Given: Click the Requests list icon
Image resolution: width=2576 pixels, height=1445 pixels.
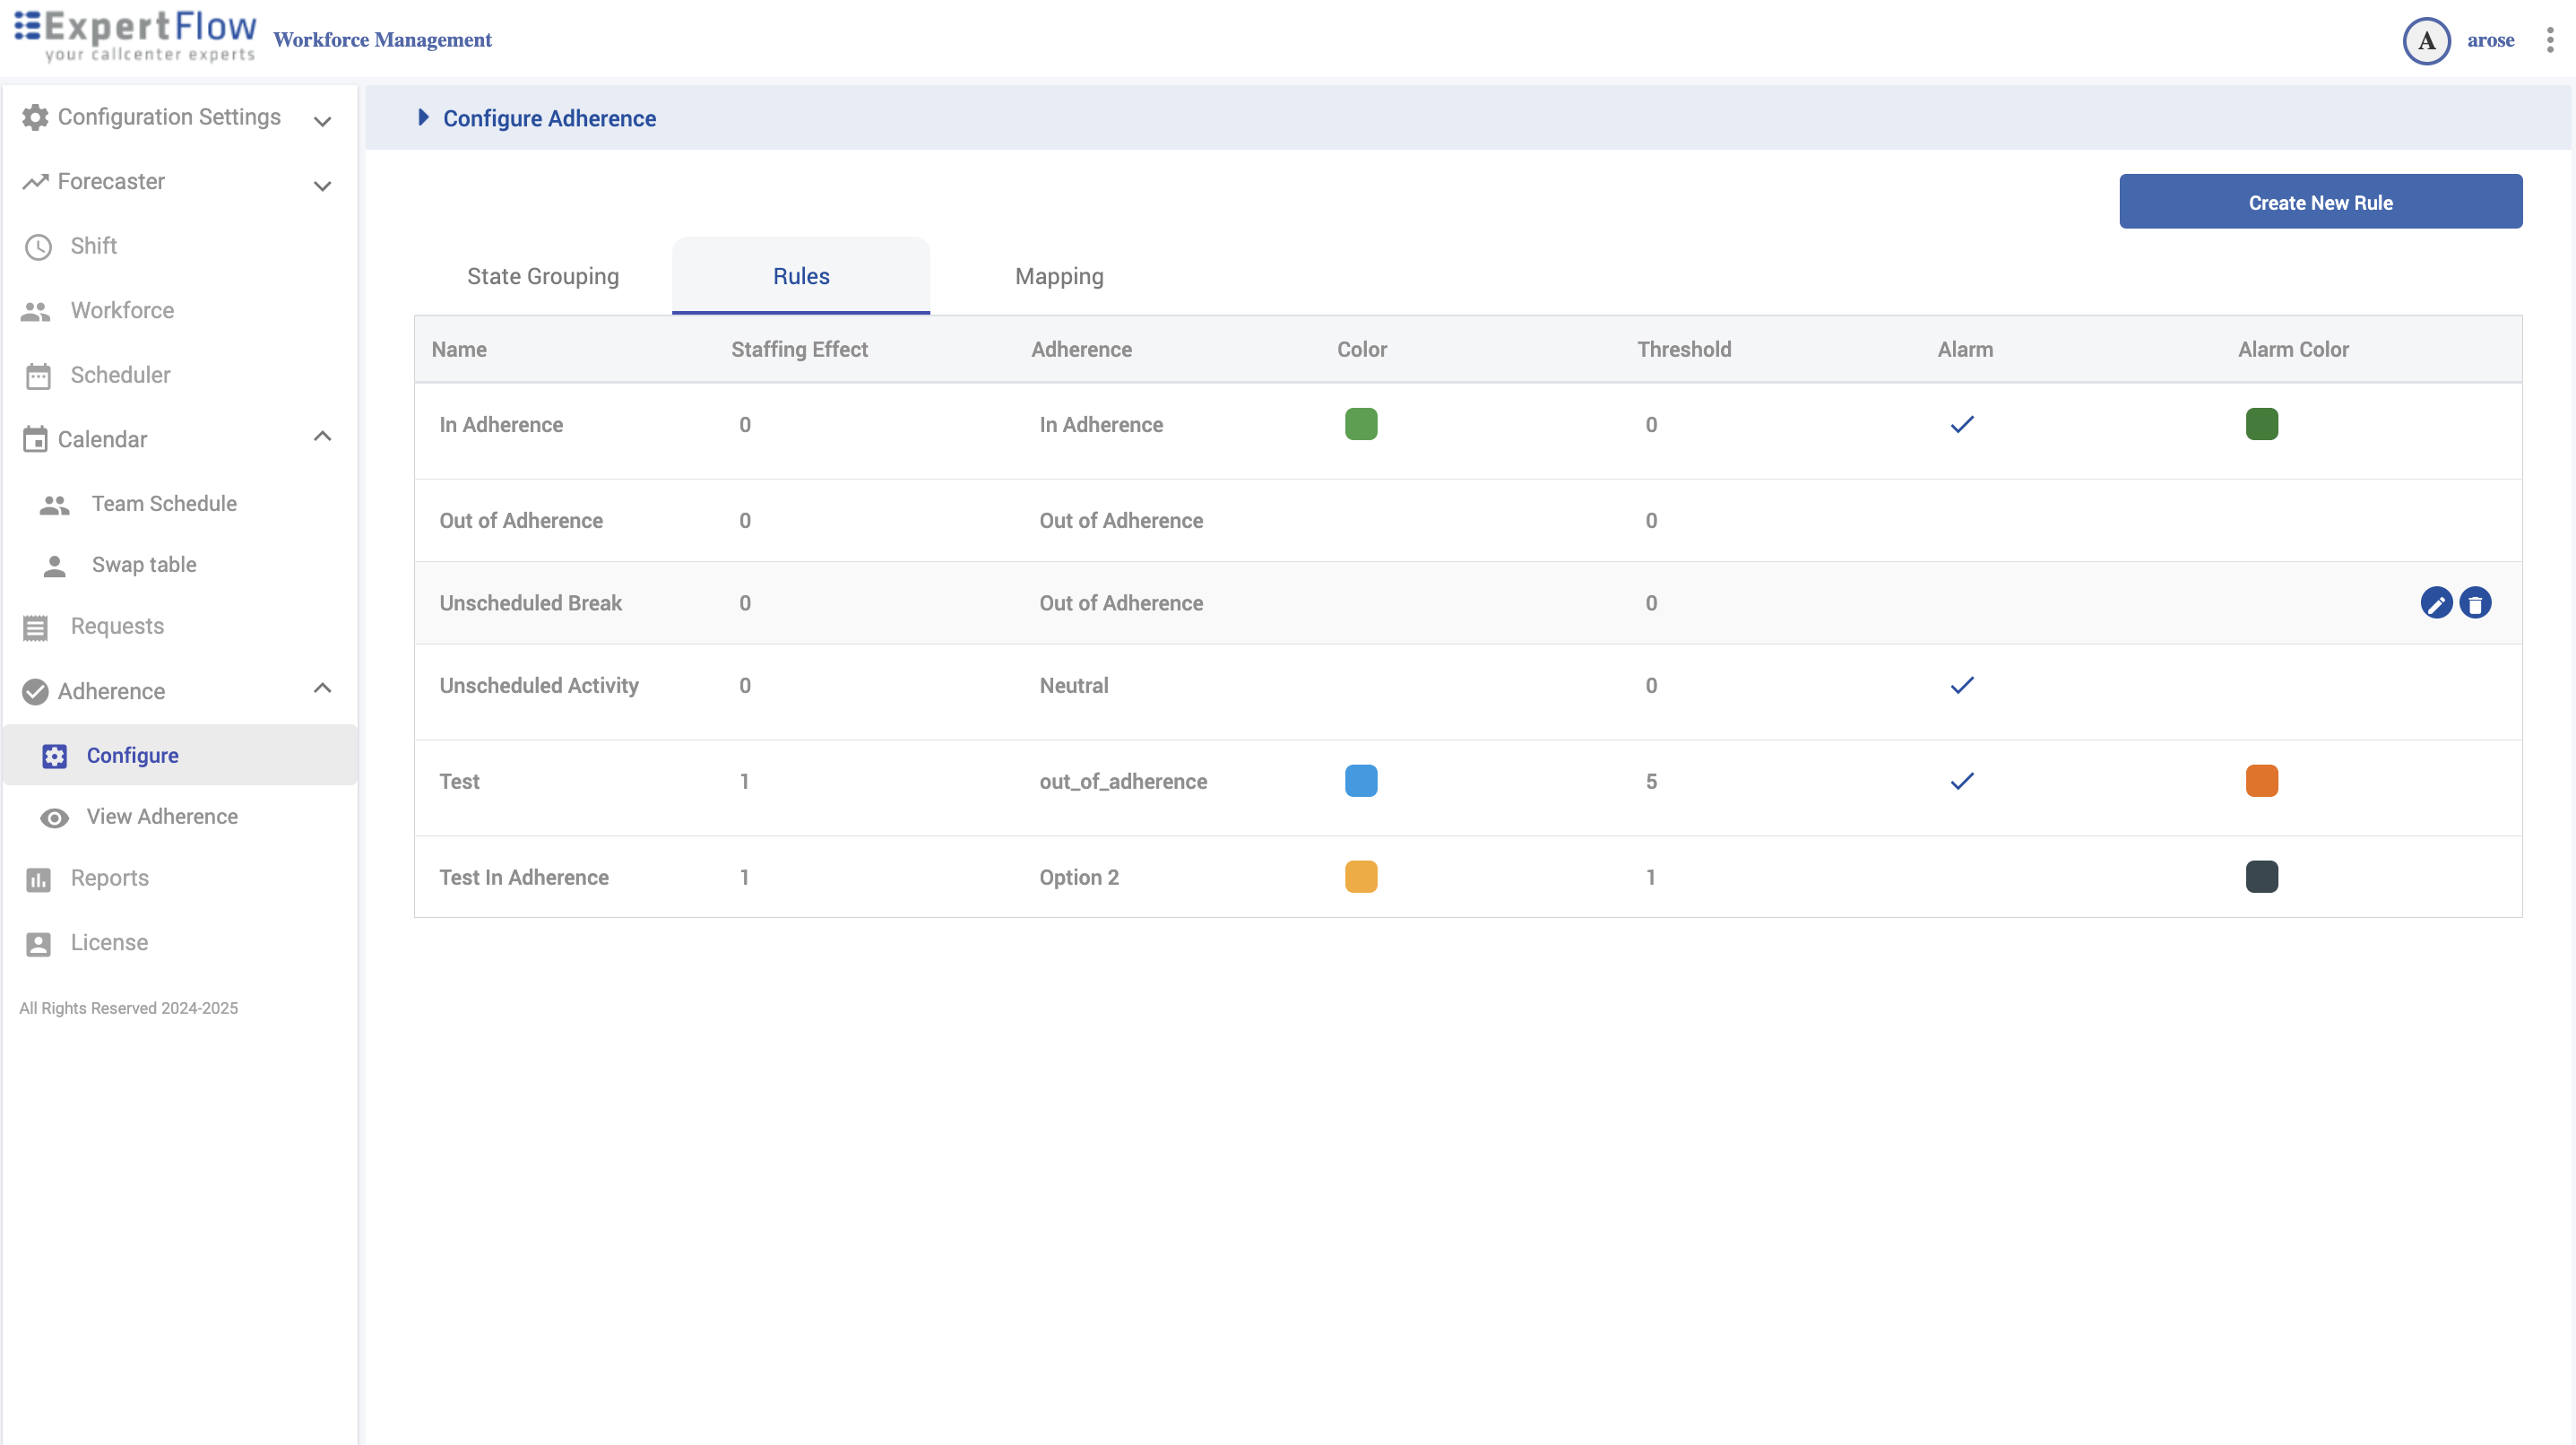Looking at the screenshot, I should click(36, 627).
